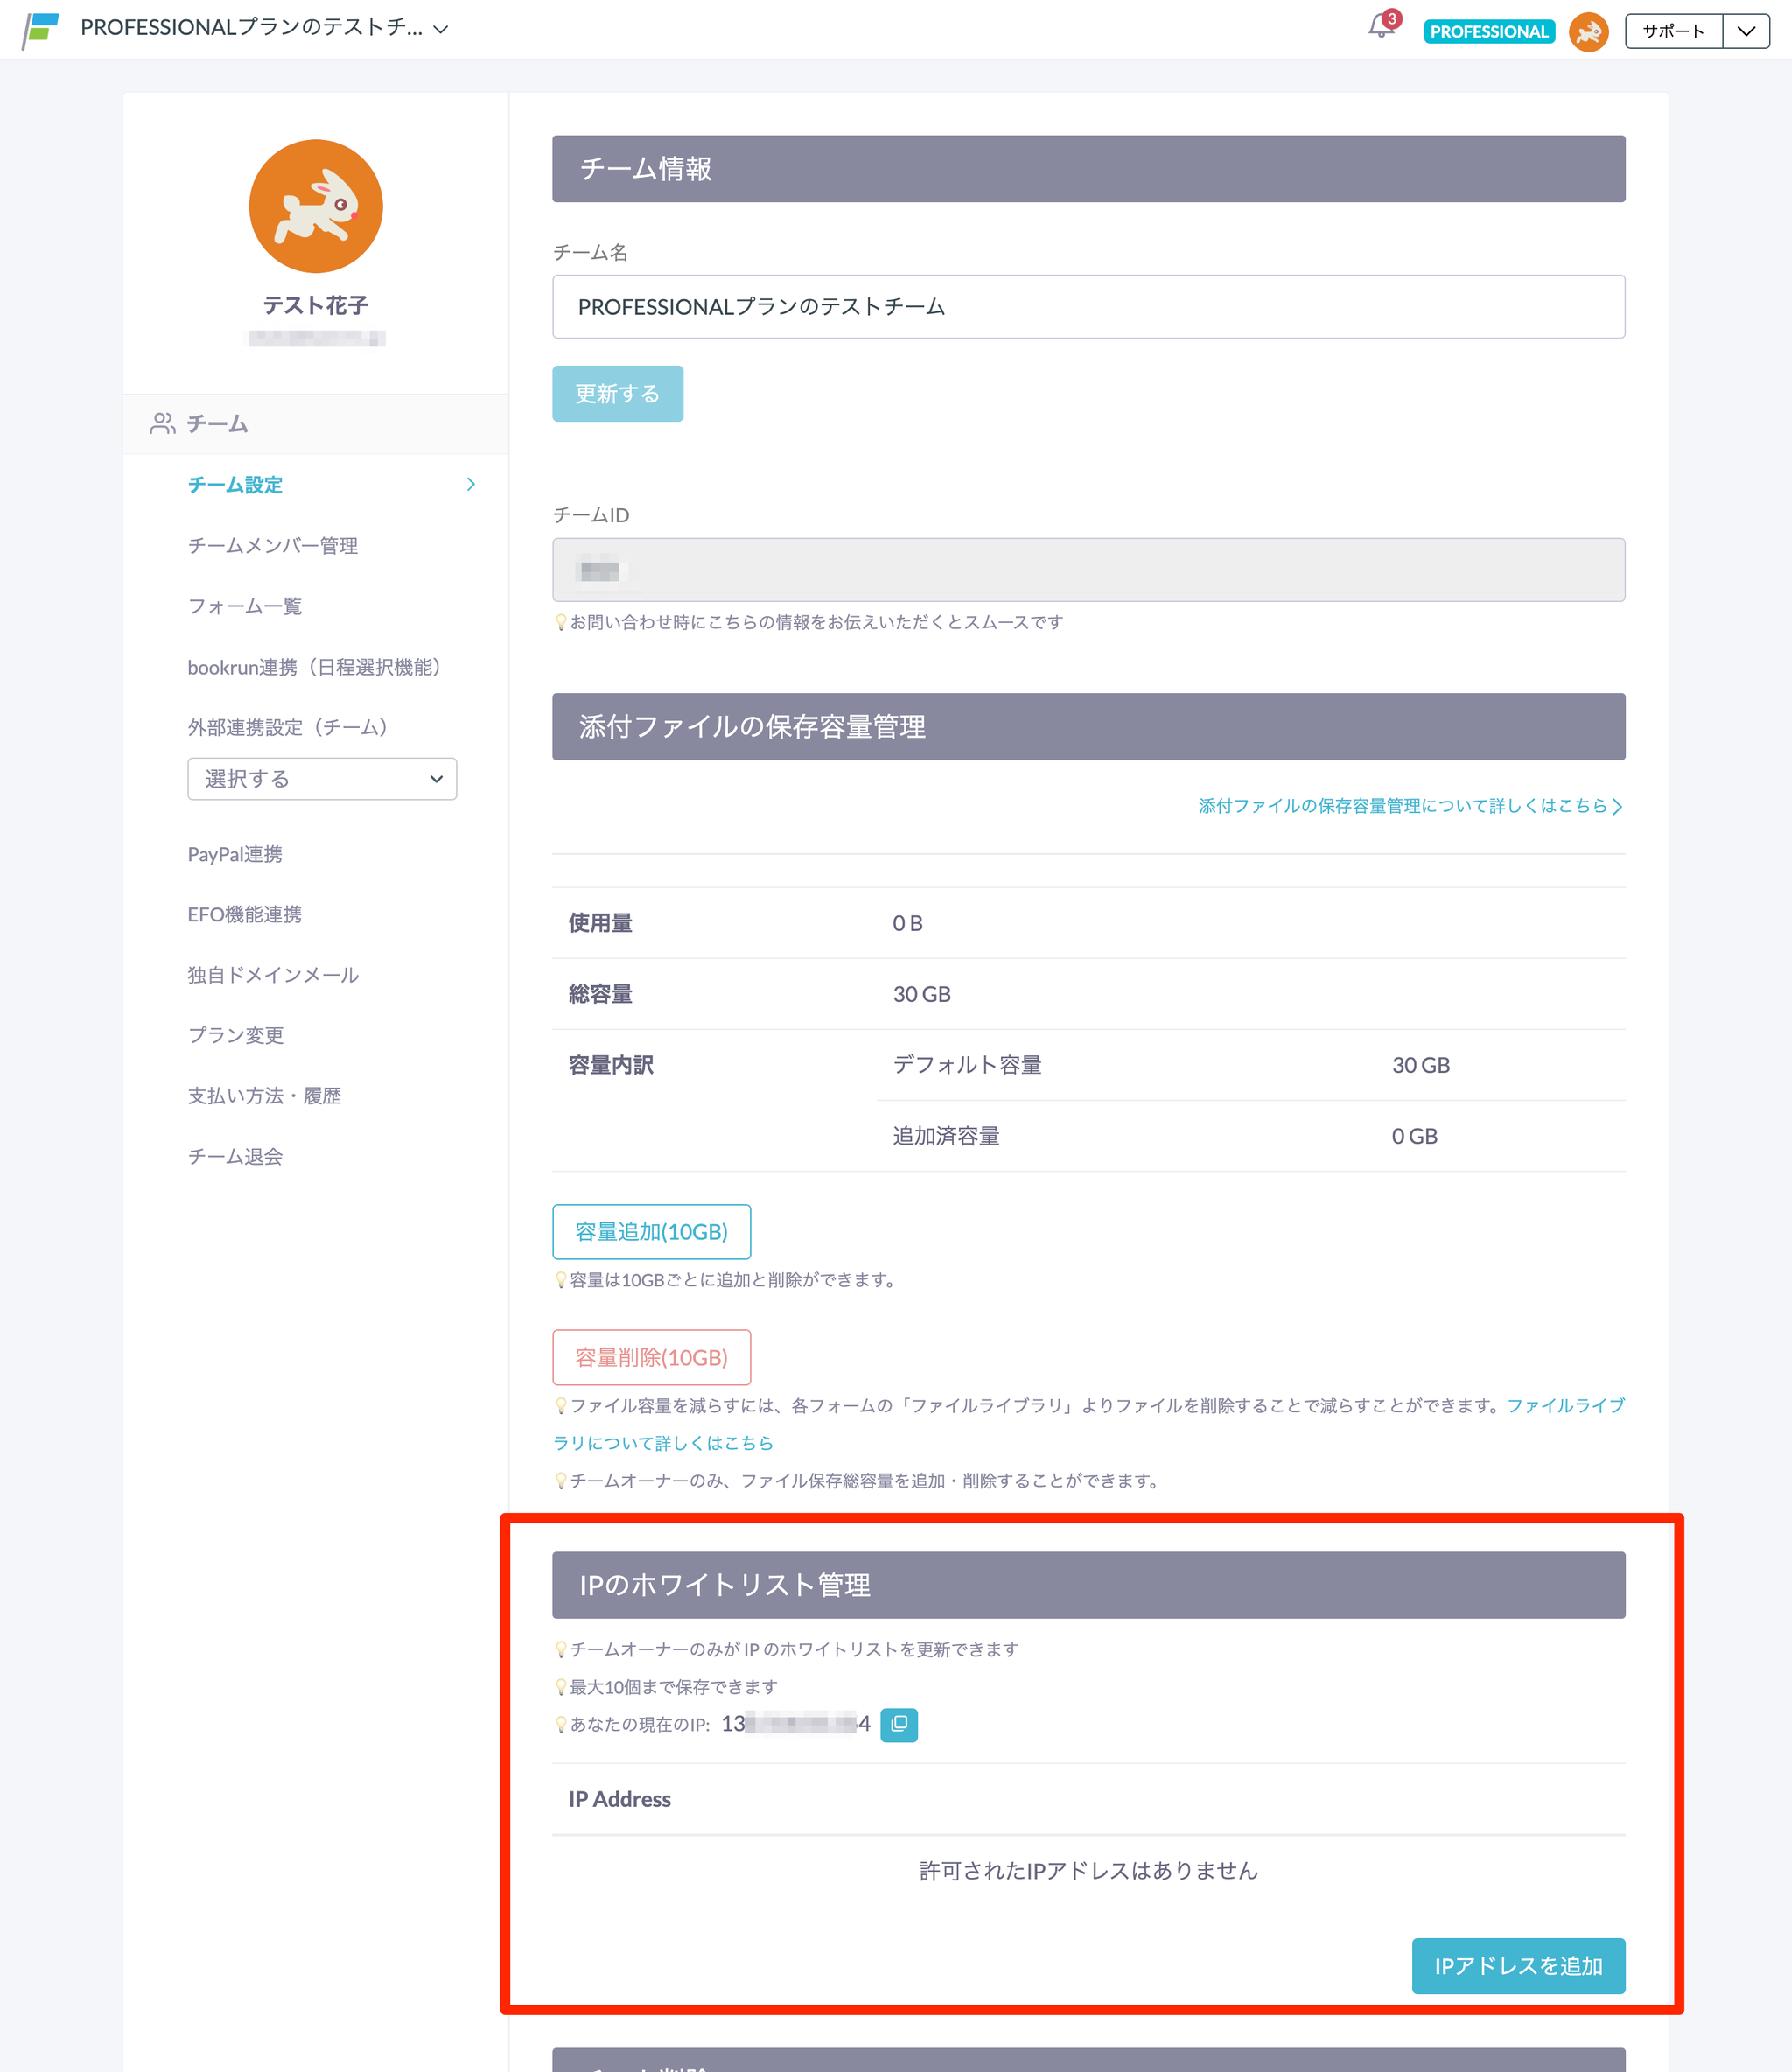Click the rabbit avatar in header
This screenshot has width=1792, height=2072.
click(1588, 32)
